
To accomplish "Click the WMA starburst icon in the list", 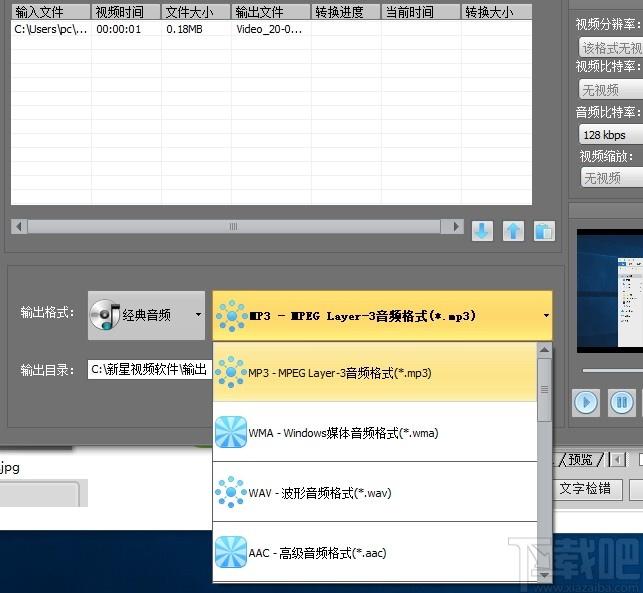I will (231, 432).
